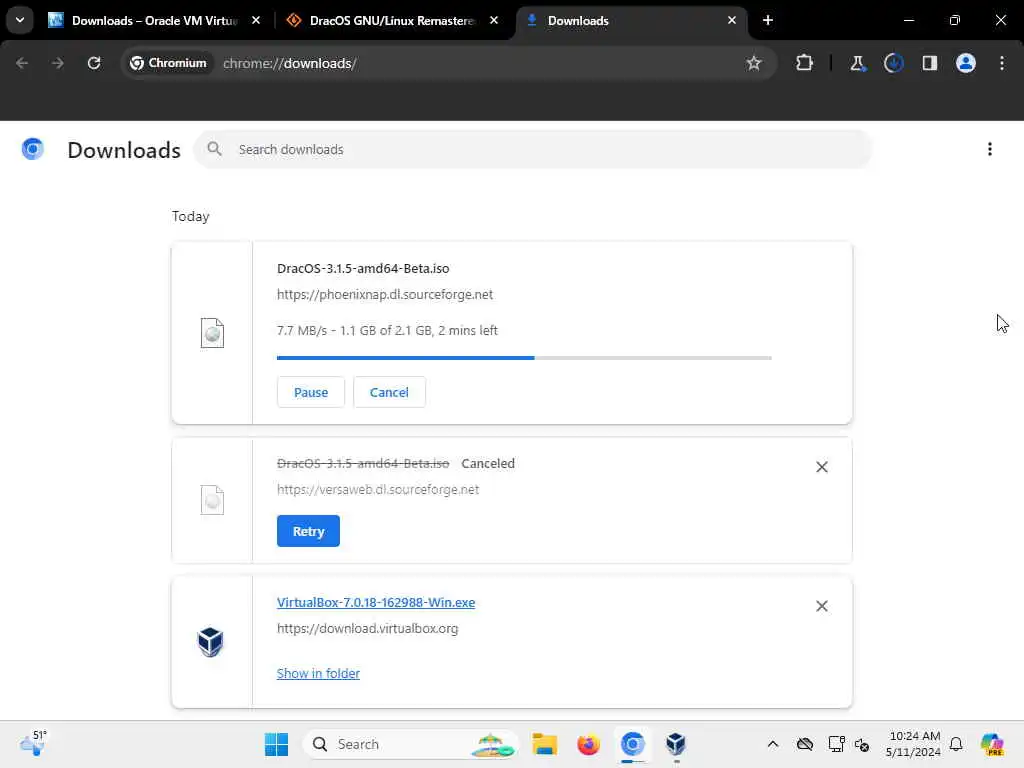Remove canceled DracOS entry from list

[822, 467]
